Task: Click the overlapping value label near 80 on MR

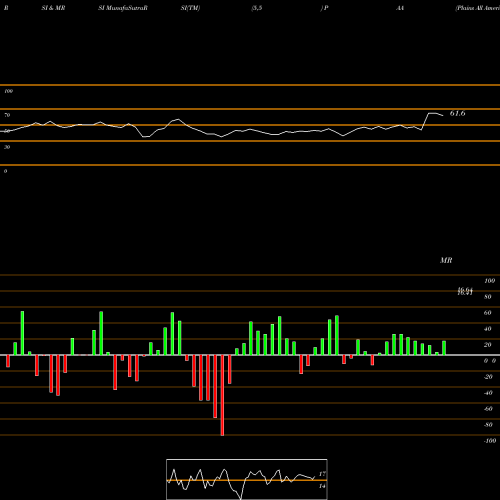Action: tap(465, 292)
